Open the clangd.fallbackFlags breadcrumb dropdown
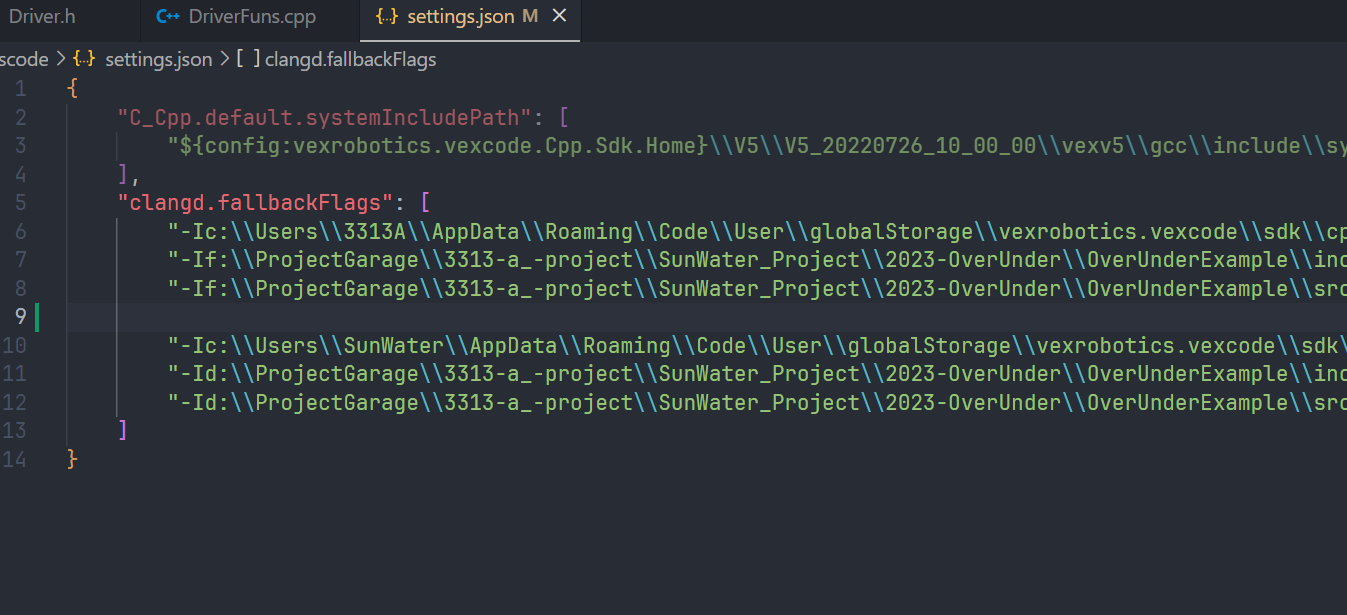This screenshot has width=1347, height=615. click(350, 60)
